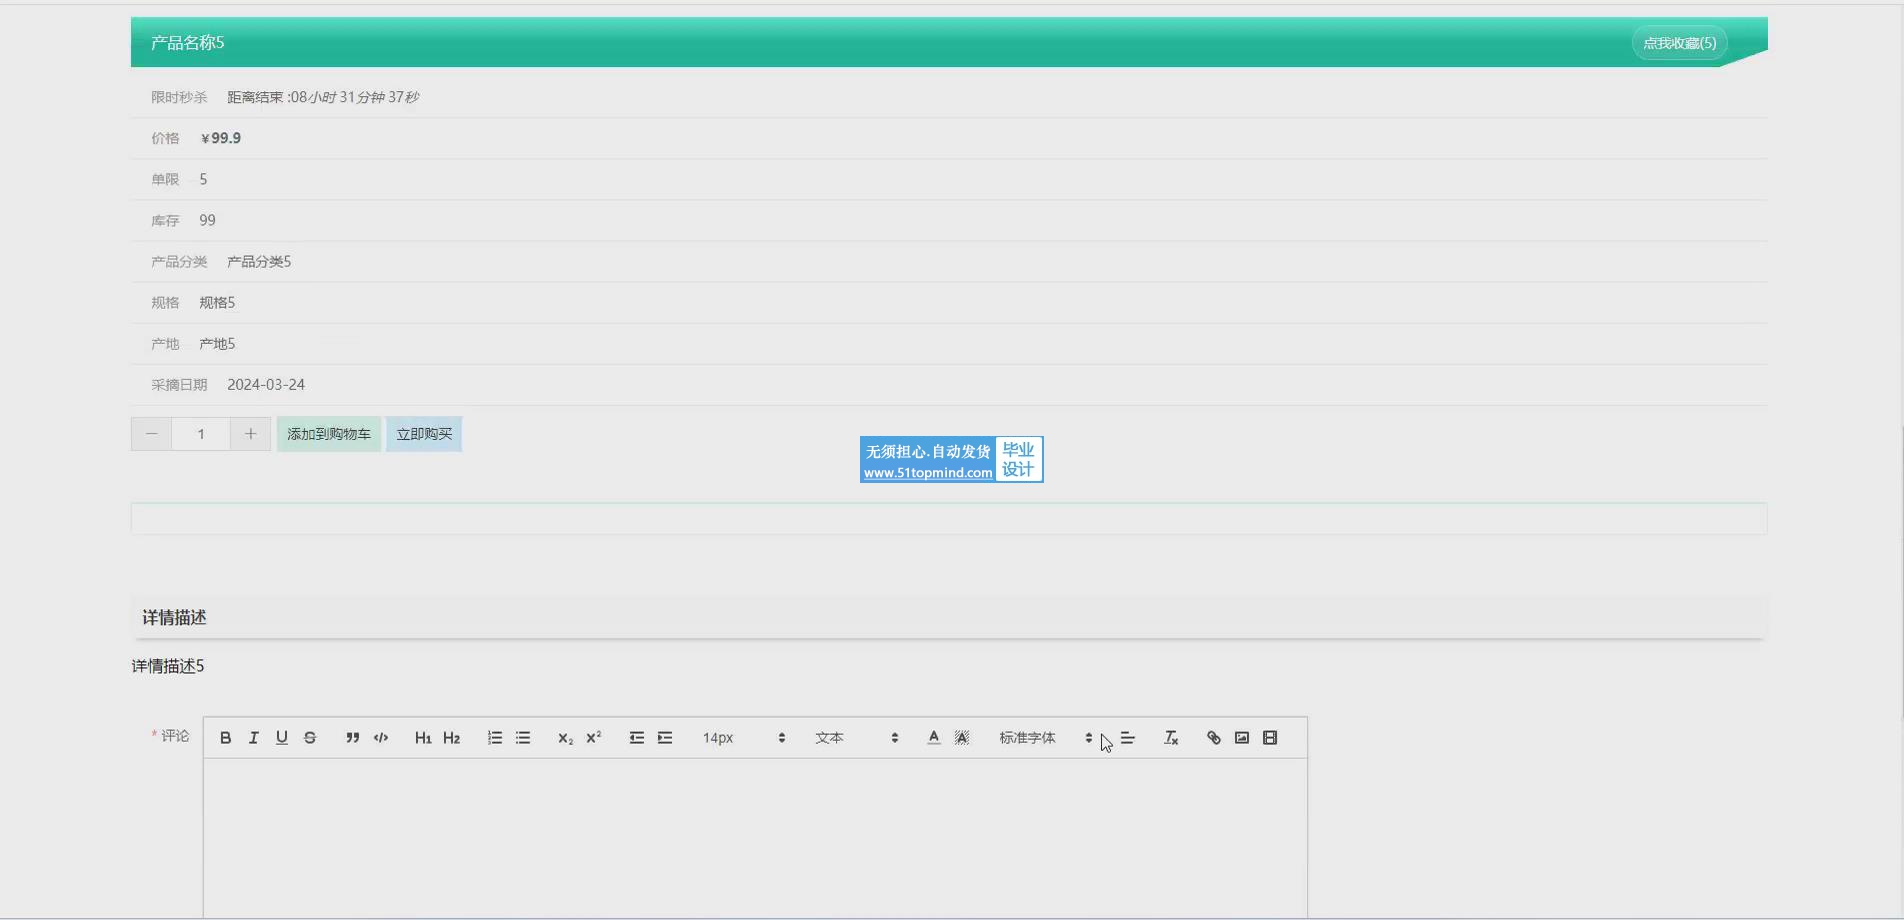Screen dimensions: 1904x920
Task: Apply superscript formatting
Action: [x=593, y=738]
